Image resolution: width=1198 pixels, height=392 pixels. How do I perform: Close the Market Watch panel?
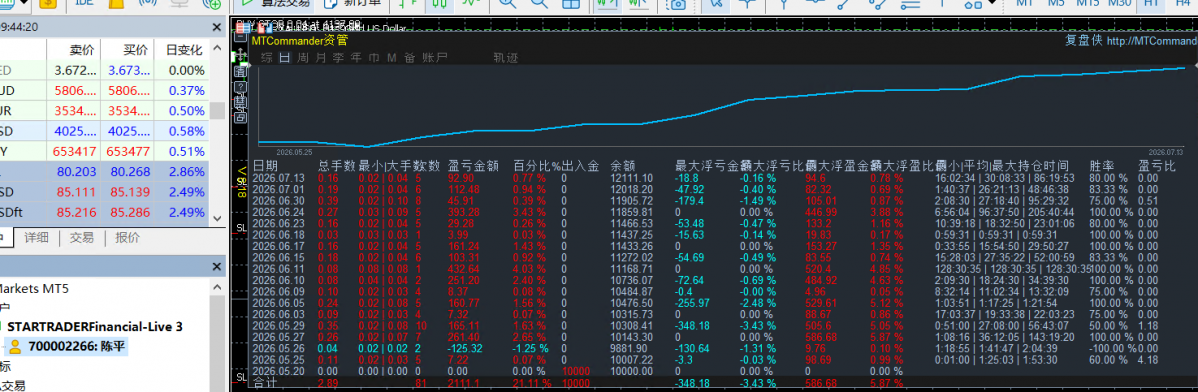(x=218, y=27)
